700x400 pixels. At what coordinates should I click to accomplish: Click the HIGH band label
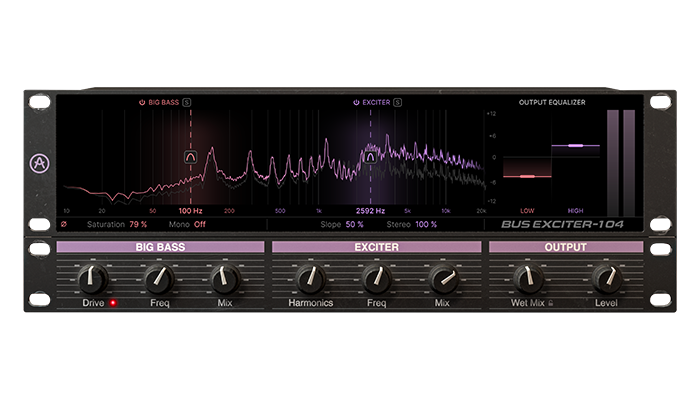(x=575, y=211)
